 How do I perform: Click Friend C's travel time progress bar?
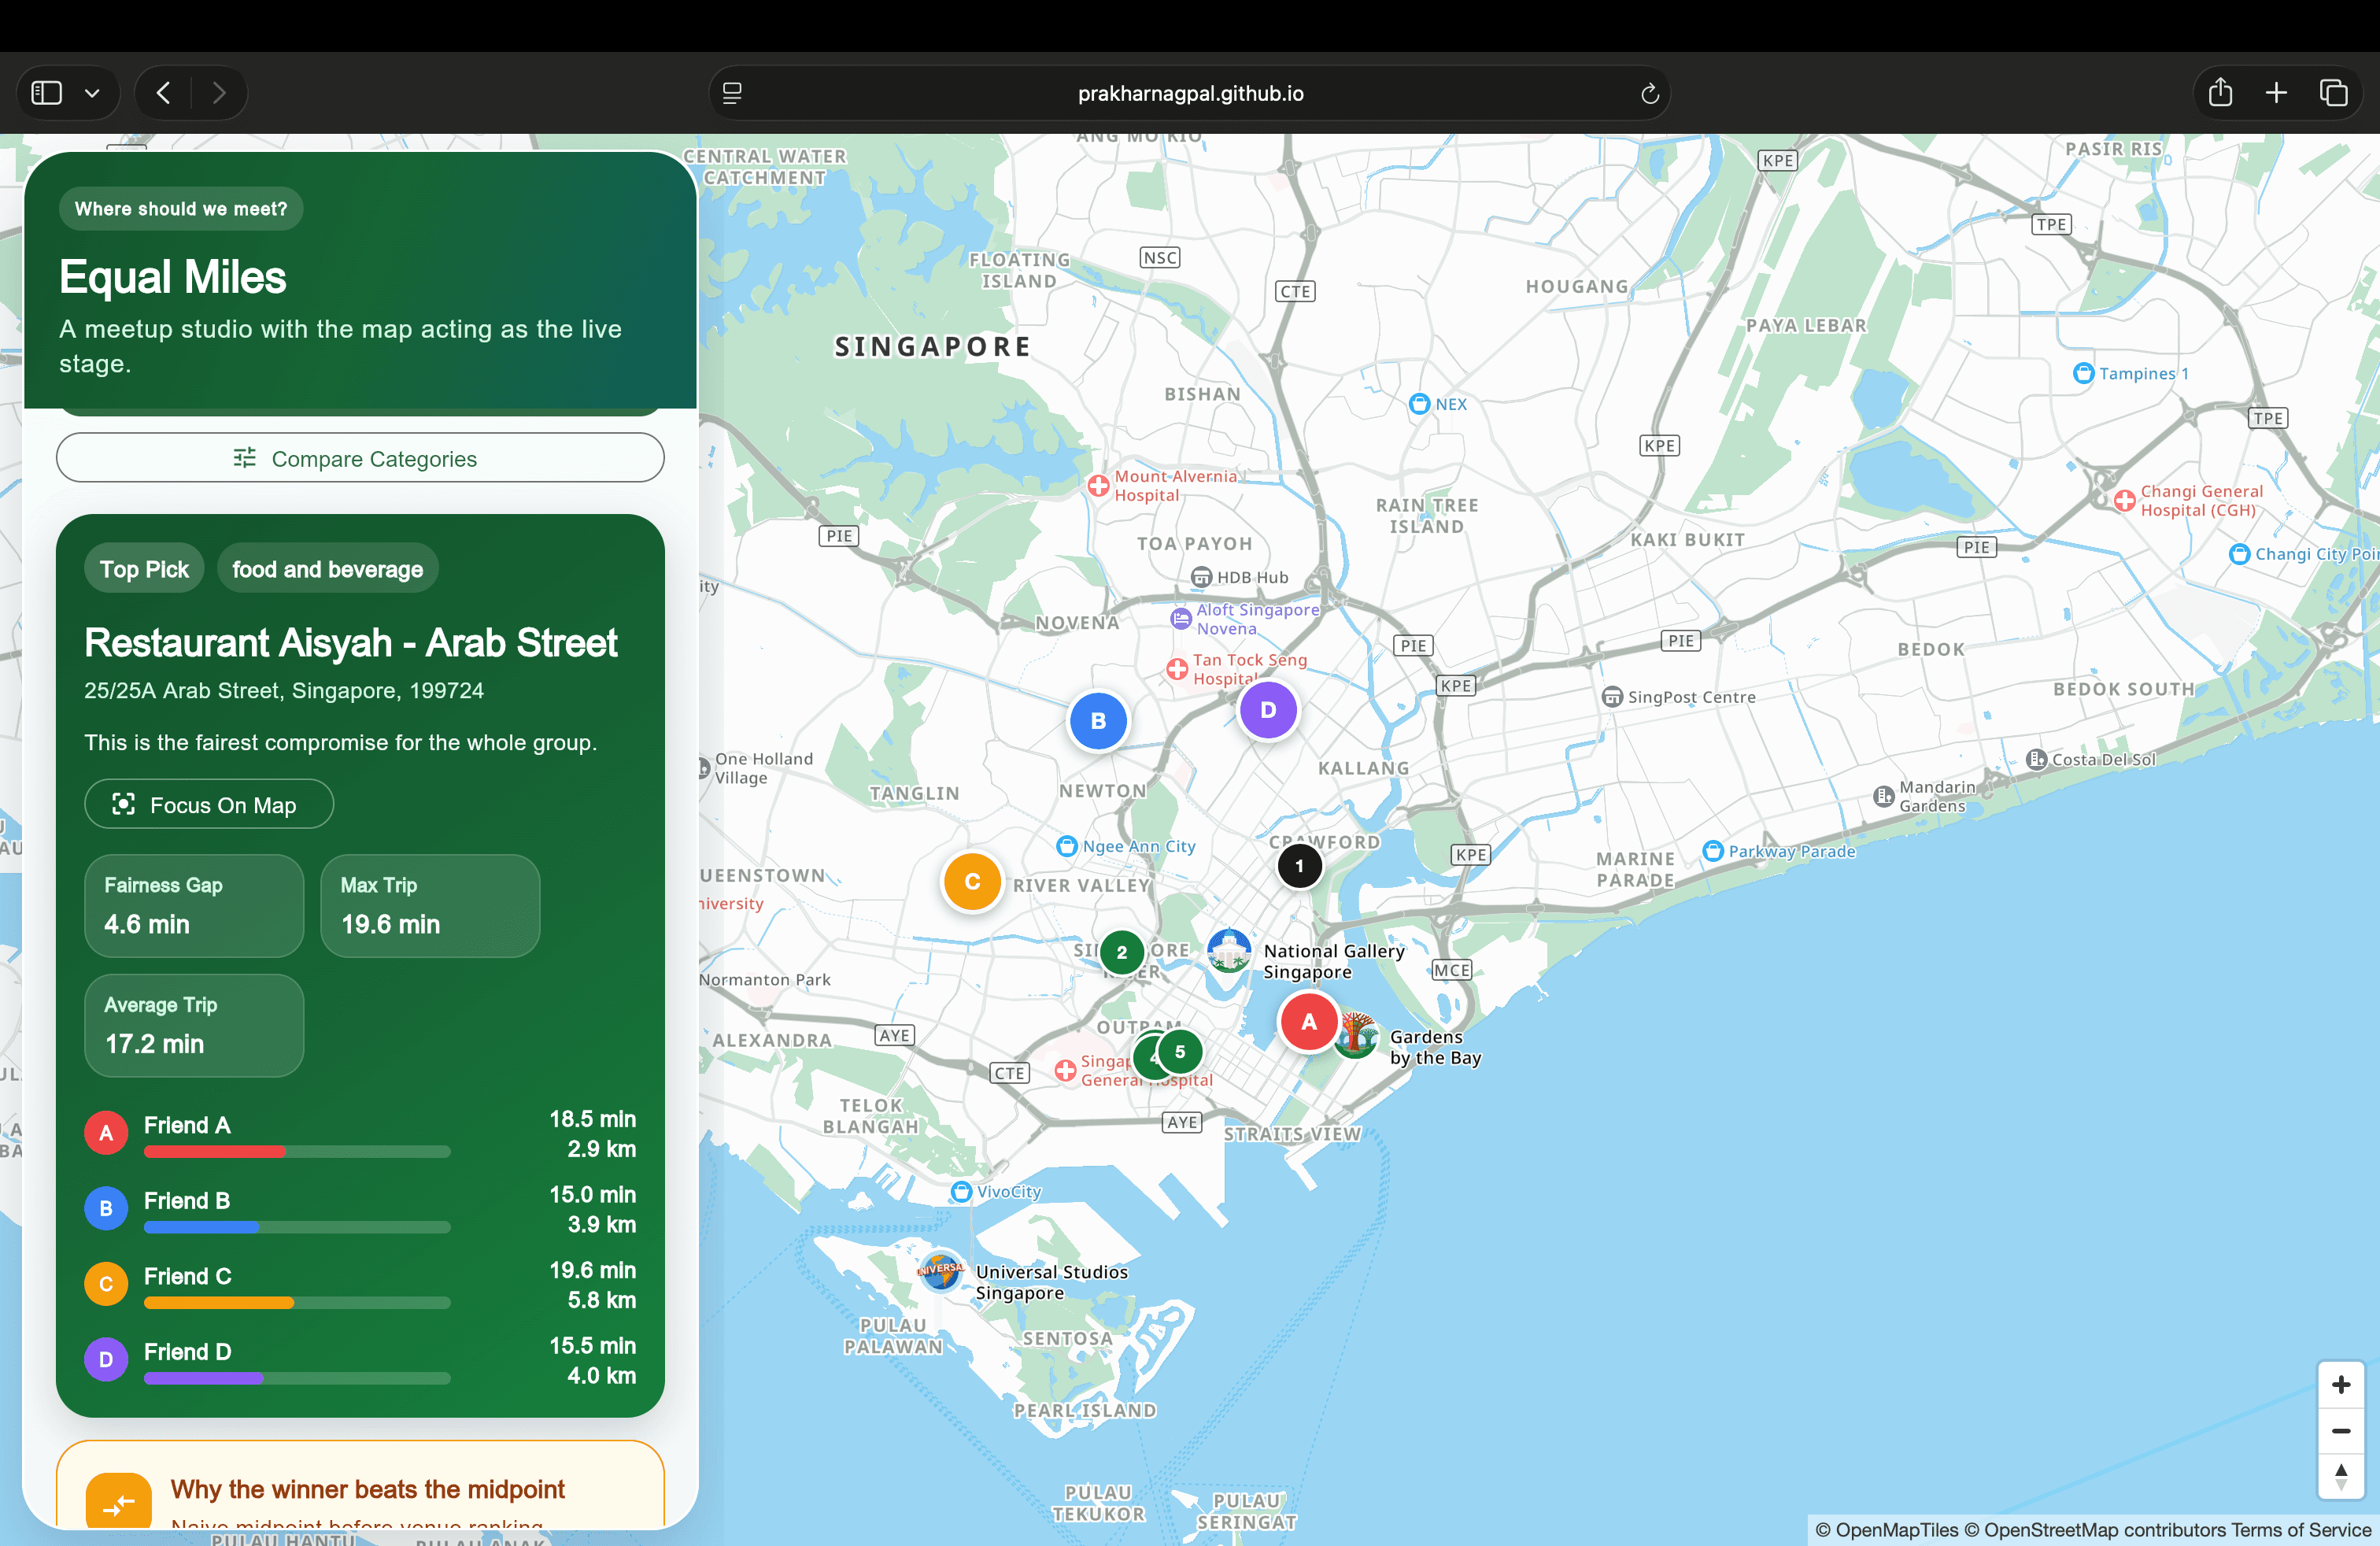(x=297, y=1303)
